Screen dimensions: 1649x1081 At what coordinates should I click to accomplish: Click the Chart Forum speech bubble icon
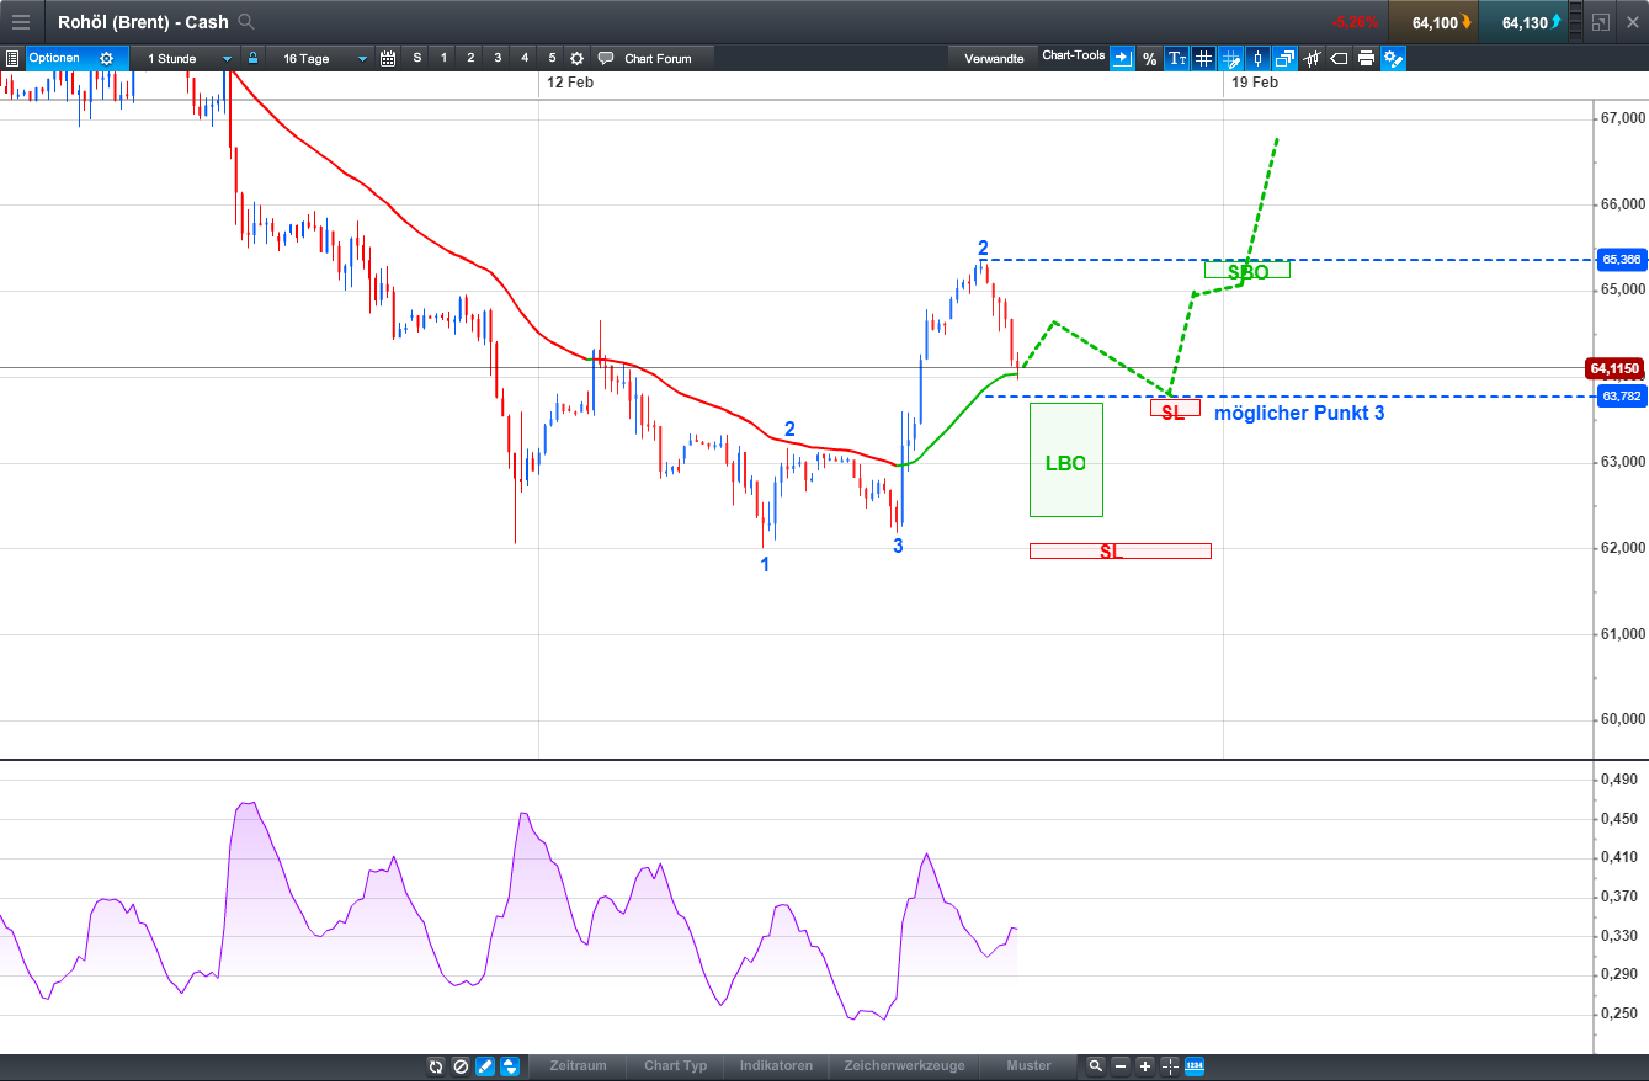(607, 58)
